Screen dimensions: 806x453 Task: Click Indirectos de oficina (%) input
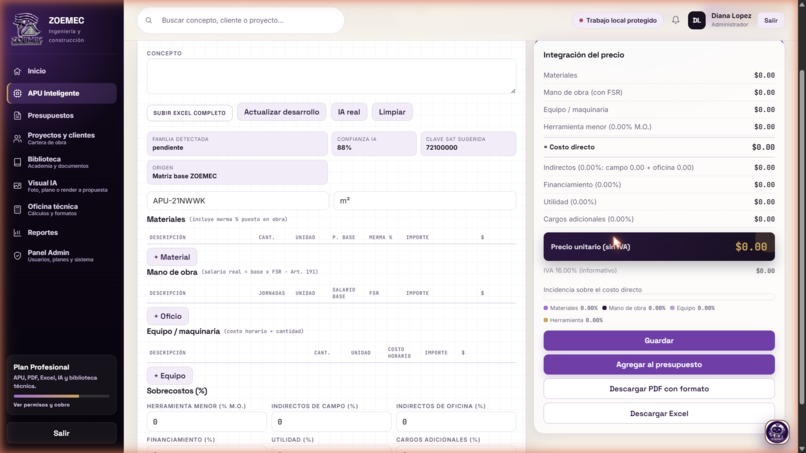456,422
